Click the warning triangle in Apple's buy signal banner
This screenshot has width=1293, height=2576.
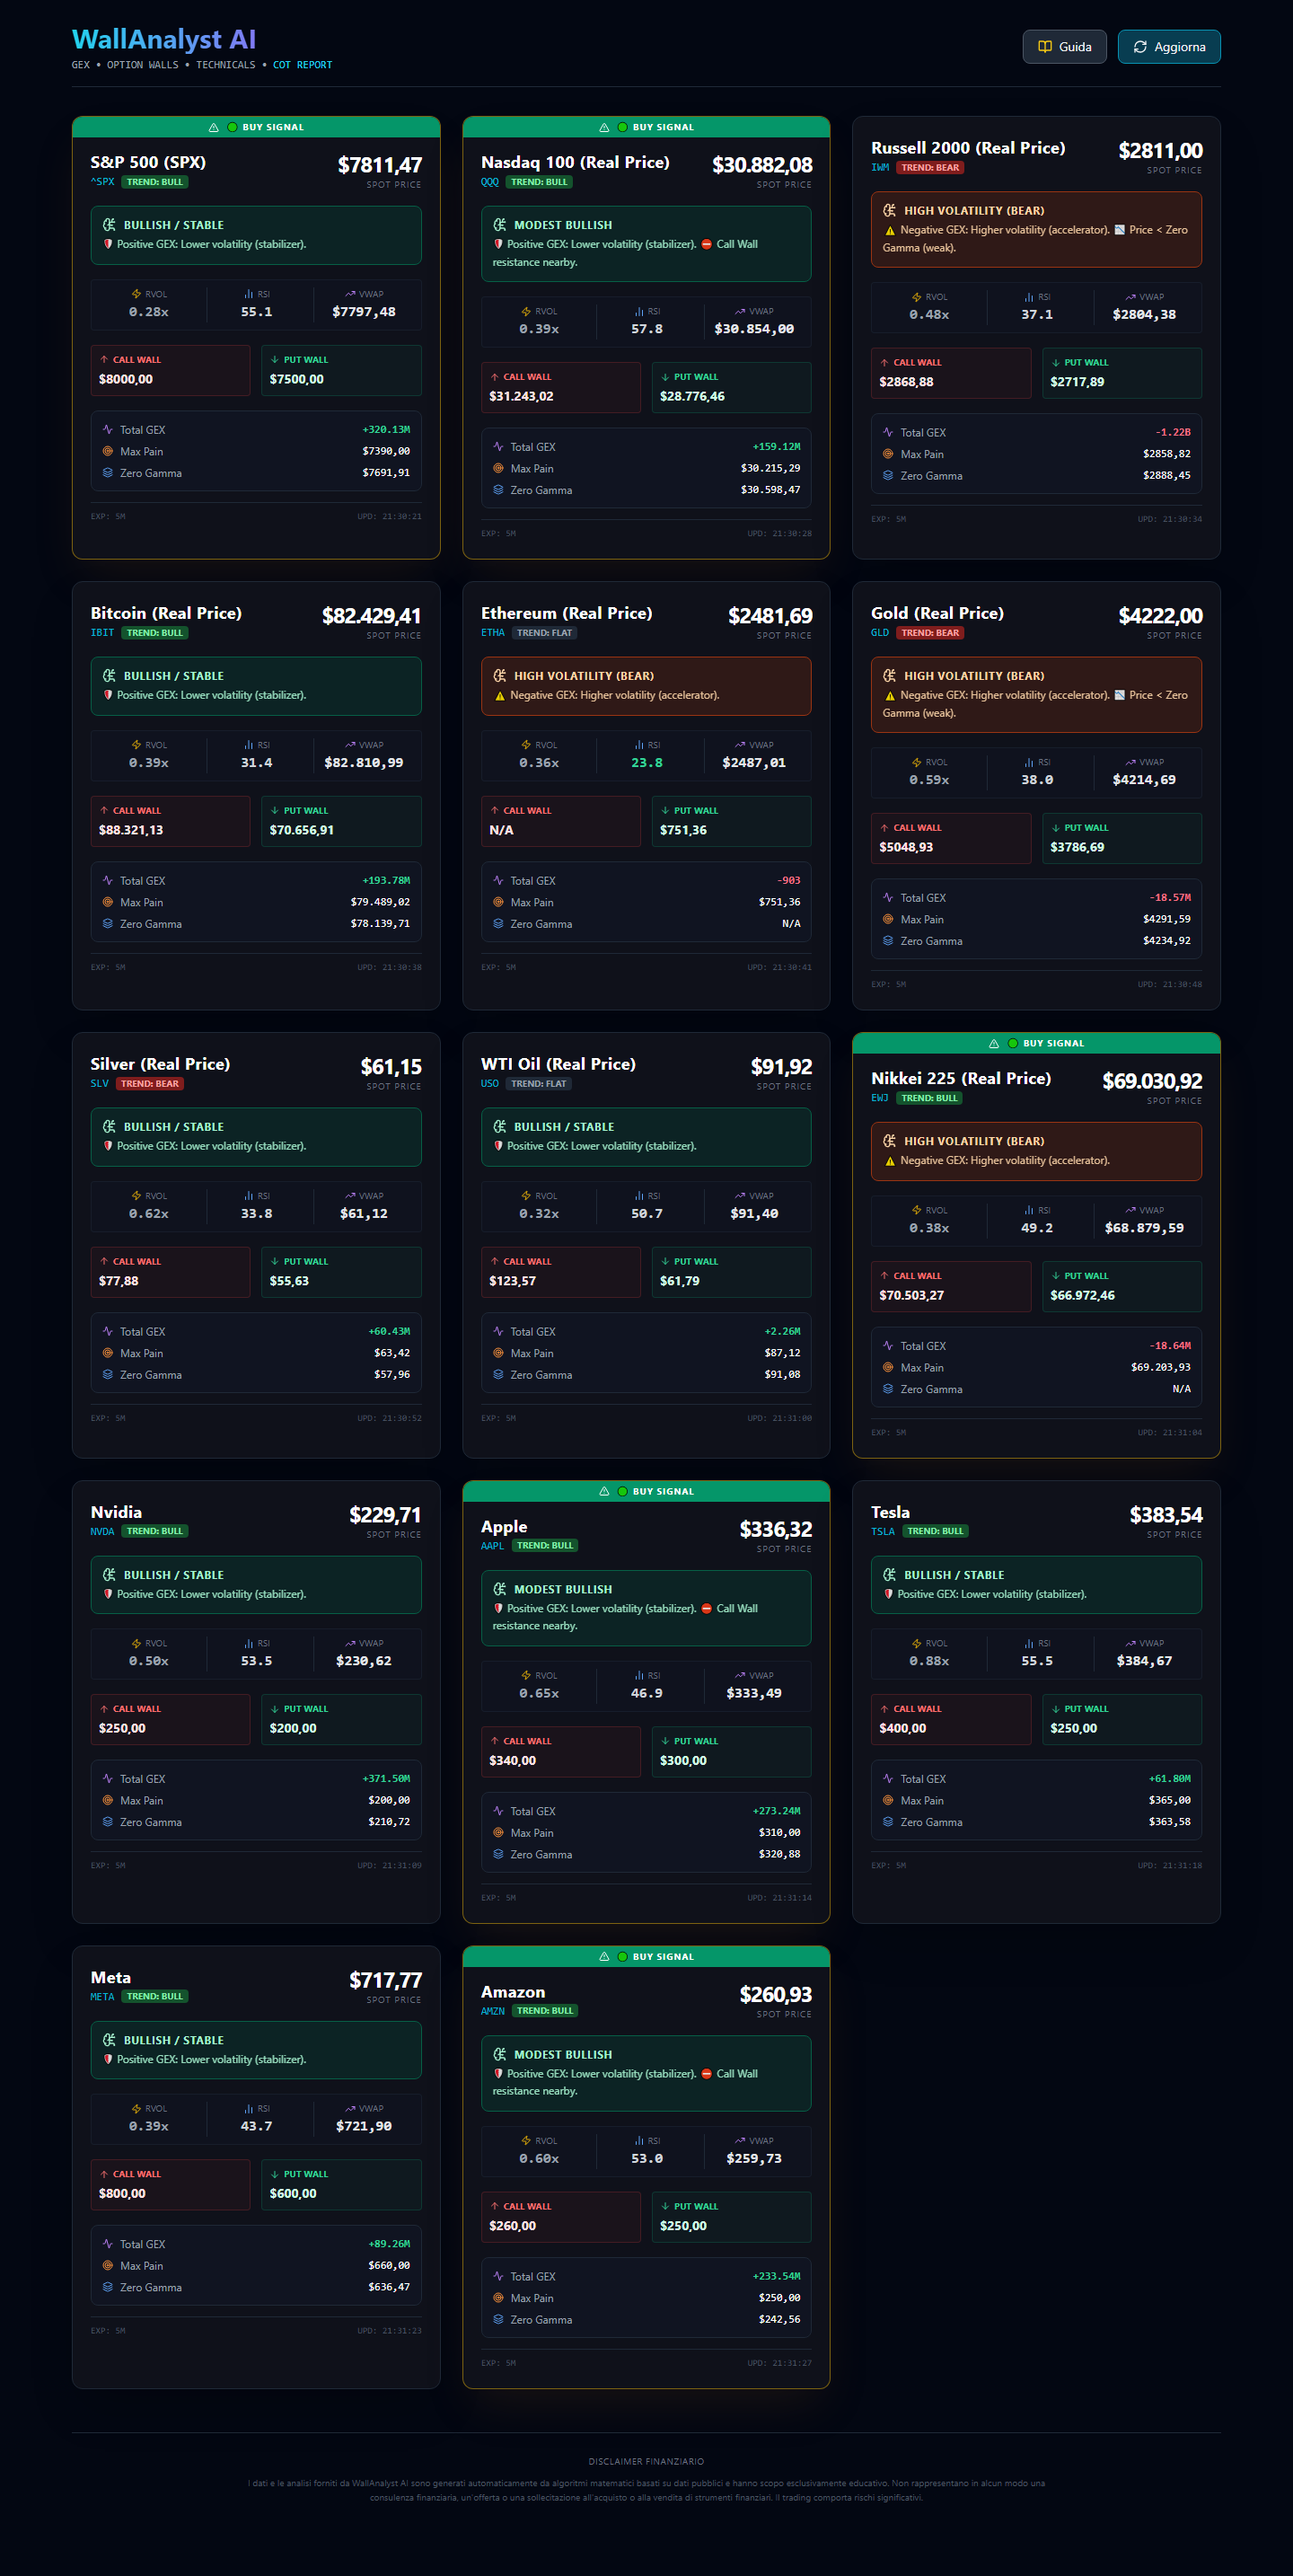coord(604,1492)
